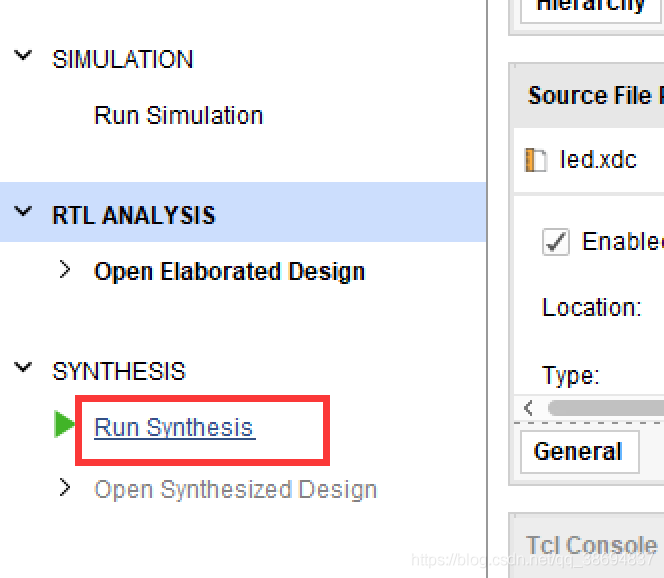Click the horizontal scrollbar left arrow
The width and height of the screenshot is (664, 578).
528,408
